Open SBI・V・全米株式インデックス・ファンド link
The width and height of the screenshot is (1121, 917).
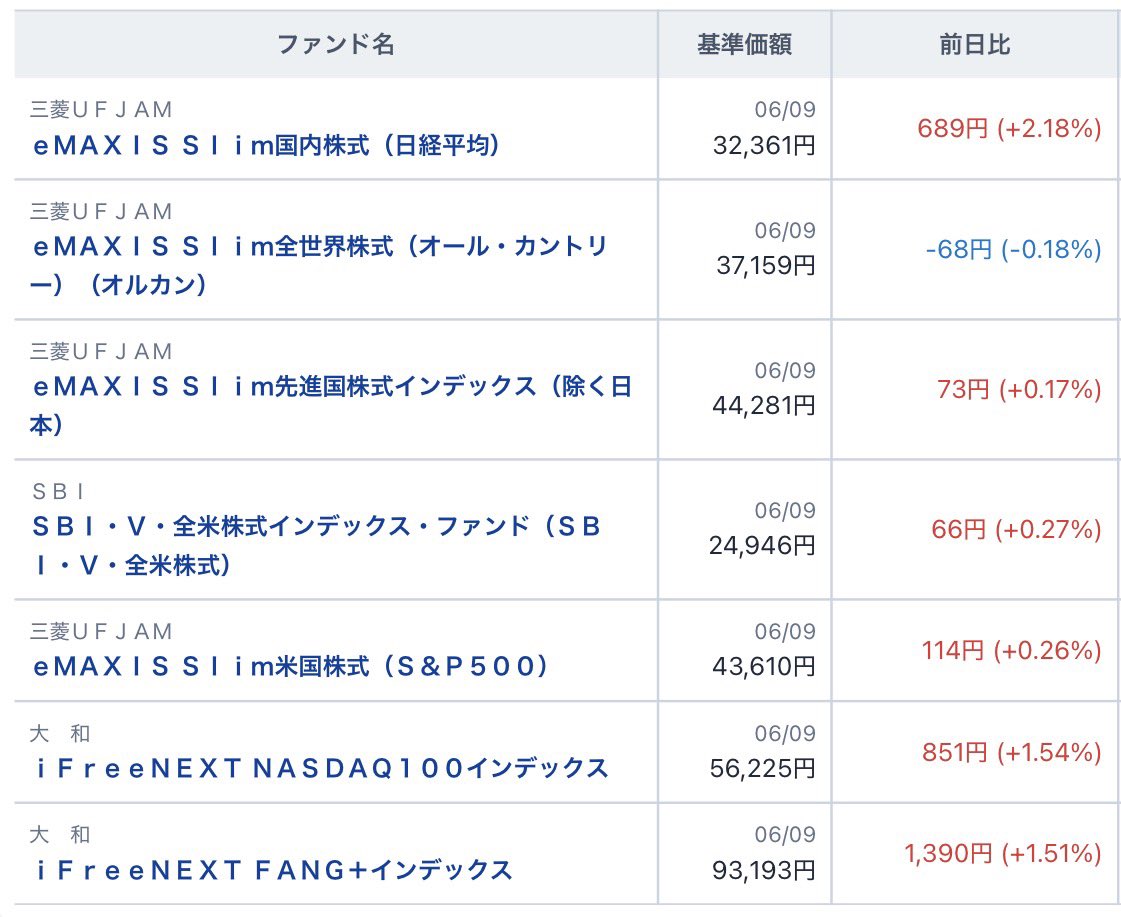click(x=316, y=545)
